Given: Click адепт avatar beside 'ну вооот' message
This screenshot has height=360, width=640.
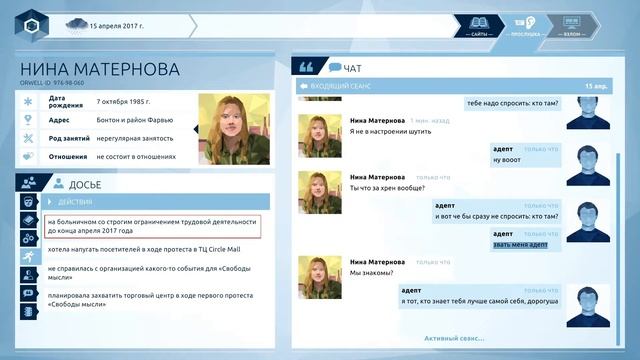Looking at the screenshot, I should (588, 165).
